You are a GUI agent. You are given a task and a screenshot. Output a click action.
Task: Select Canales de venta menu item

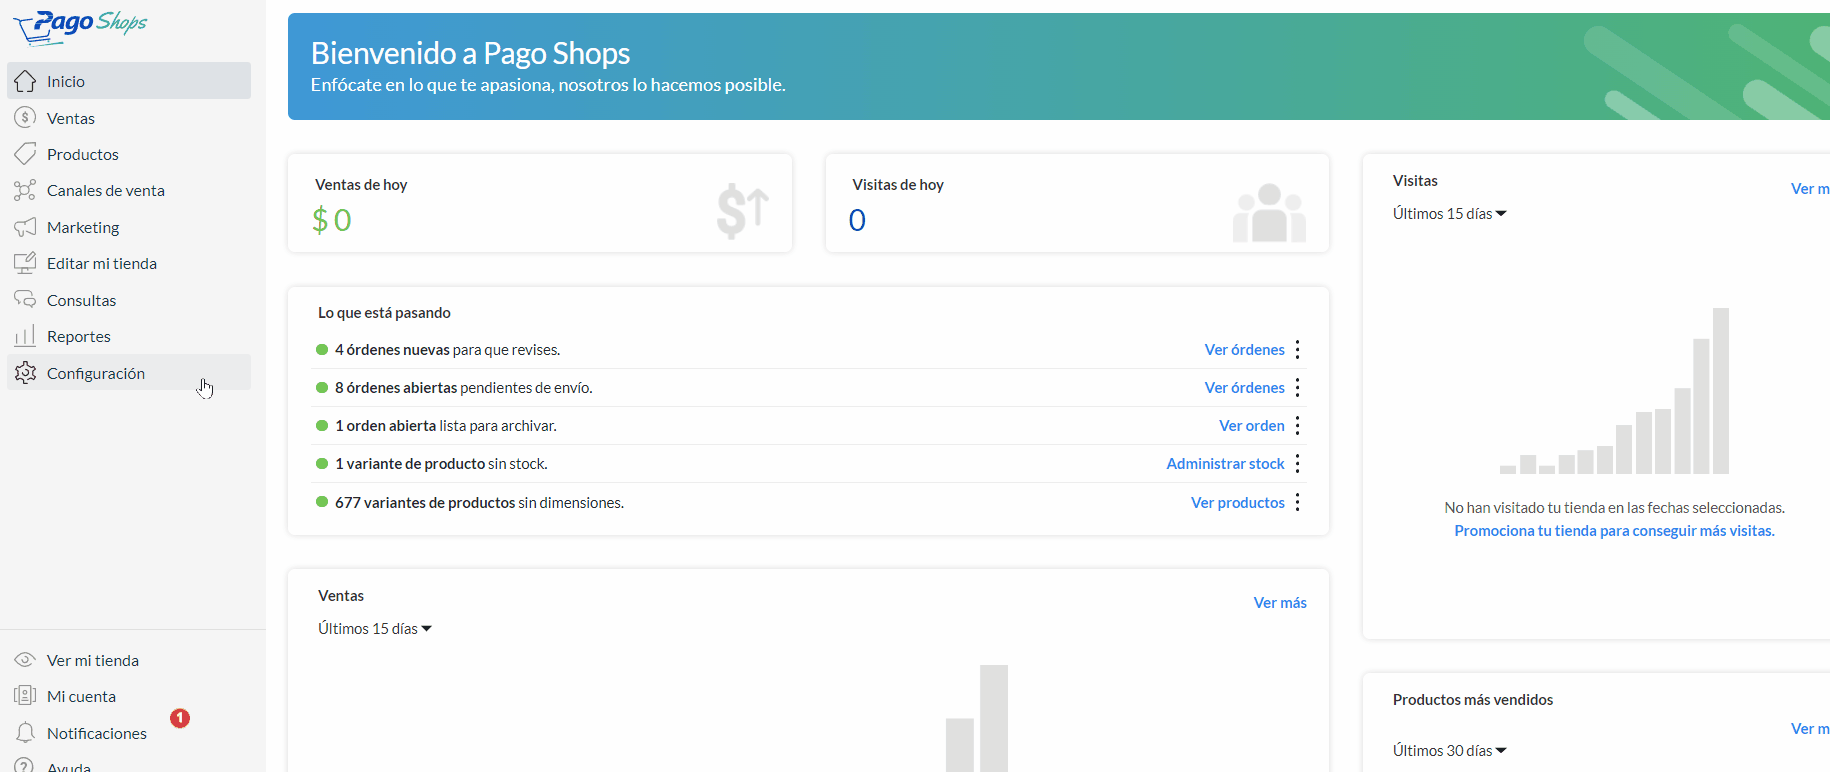[129, 190]
